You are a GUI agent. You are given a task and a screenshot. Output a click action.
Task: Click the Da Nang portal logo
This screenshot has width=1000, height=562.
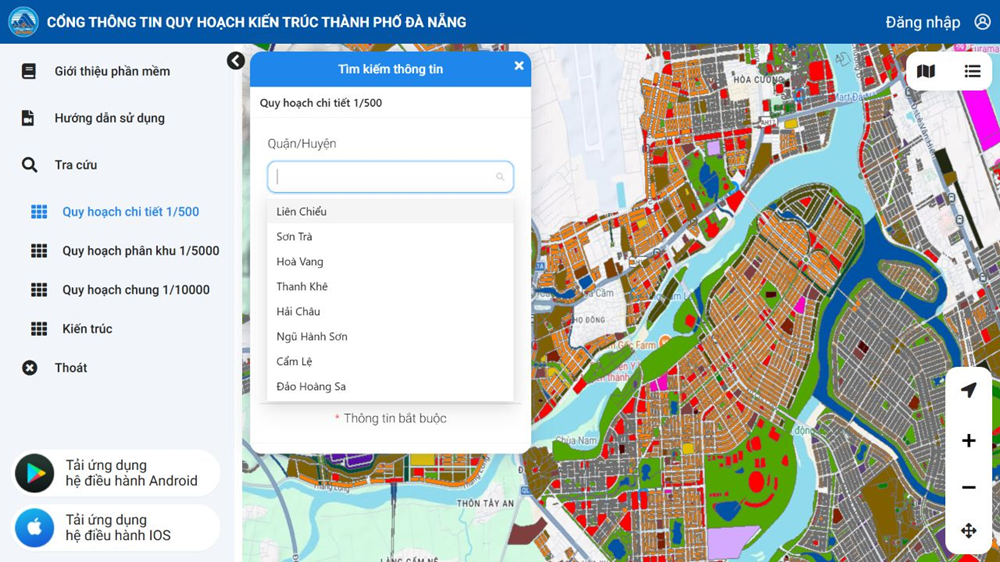click(x=23, y=22)
